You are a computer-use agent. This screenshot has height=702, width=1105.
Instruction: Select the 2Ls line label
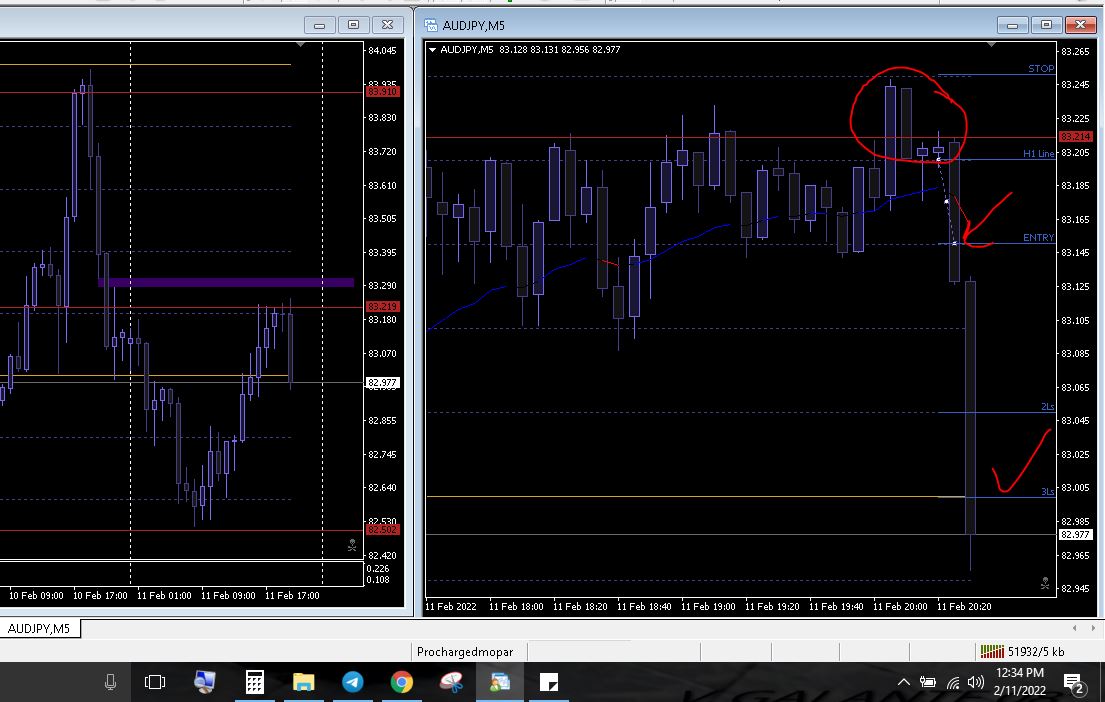pos(1048,407)
